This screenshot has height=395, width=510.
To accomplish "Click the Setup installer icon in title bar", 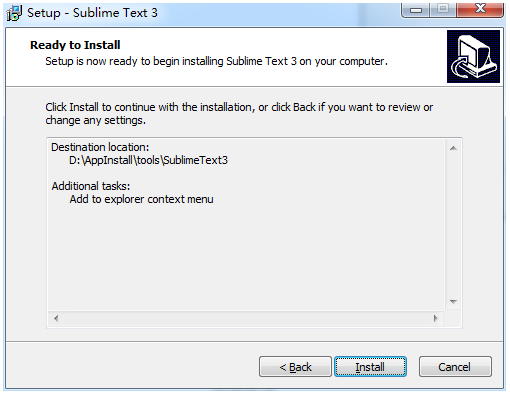I will [x=14, y=13].
